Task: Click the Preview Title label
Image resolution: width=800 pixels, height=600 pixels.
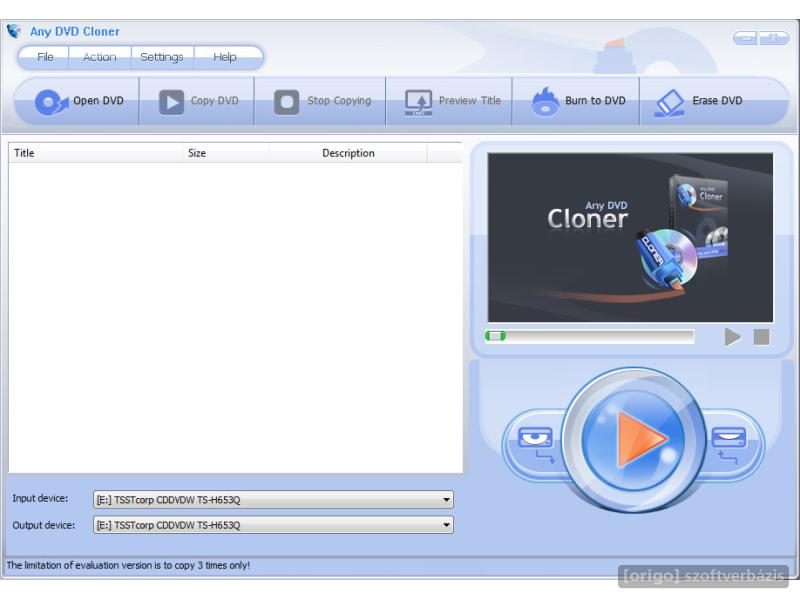Action: (470, 101)
